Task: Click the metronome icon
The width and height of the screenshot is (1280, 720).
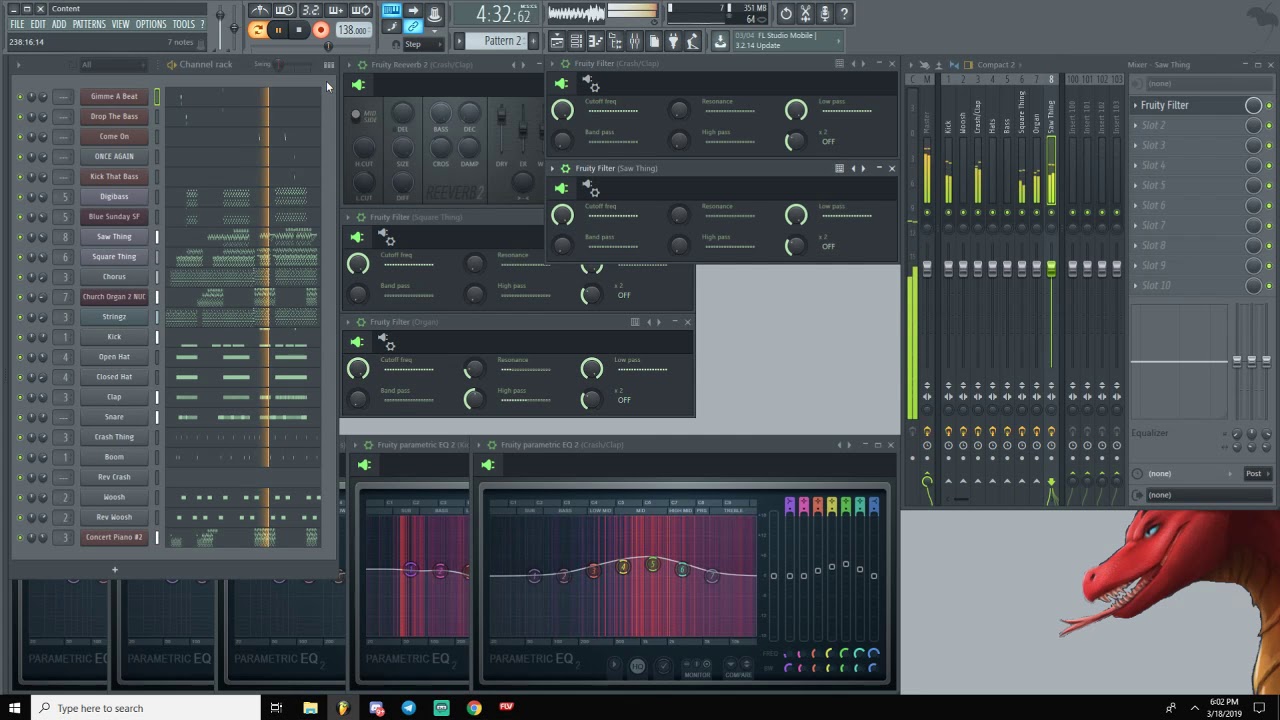Action: pos(260,11)
